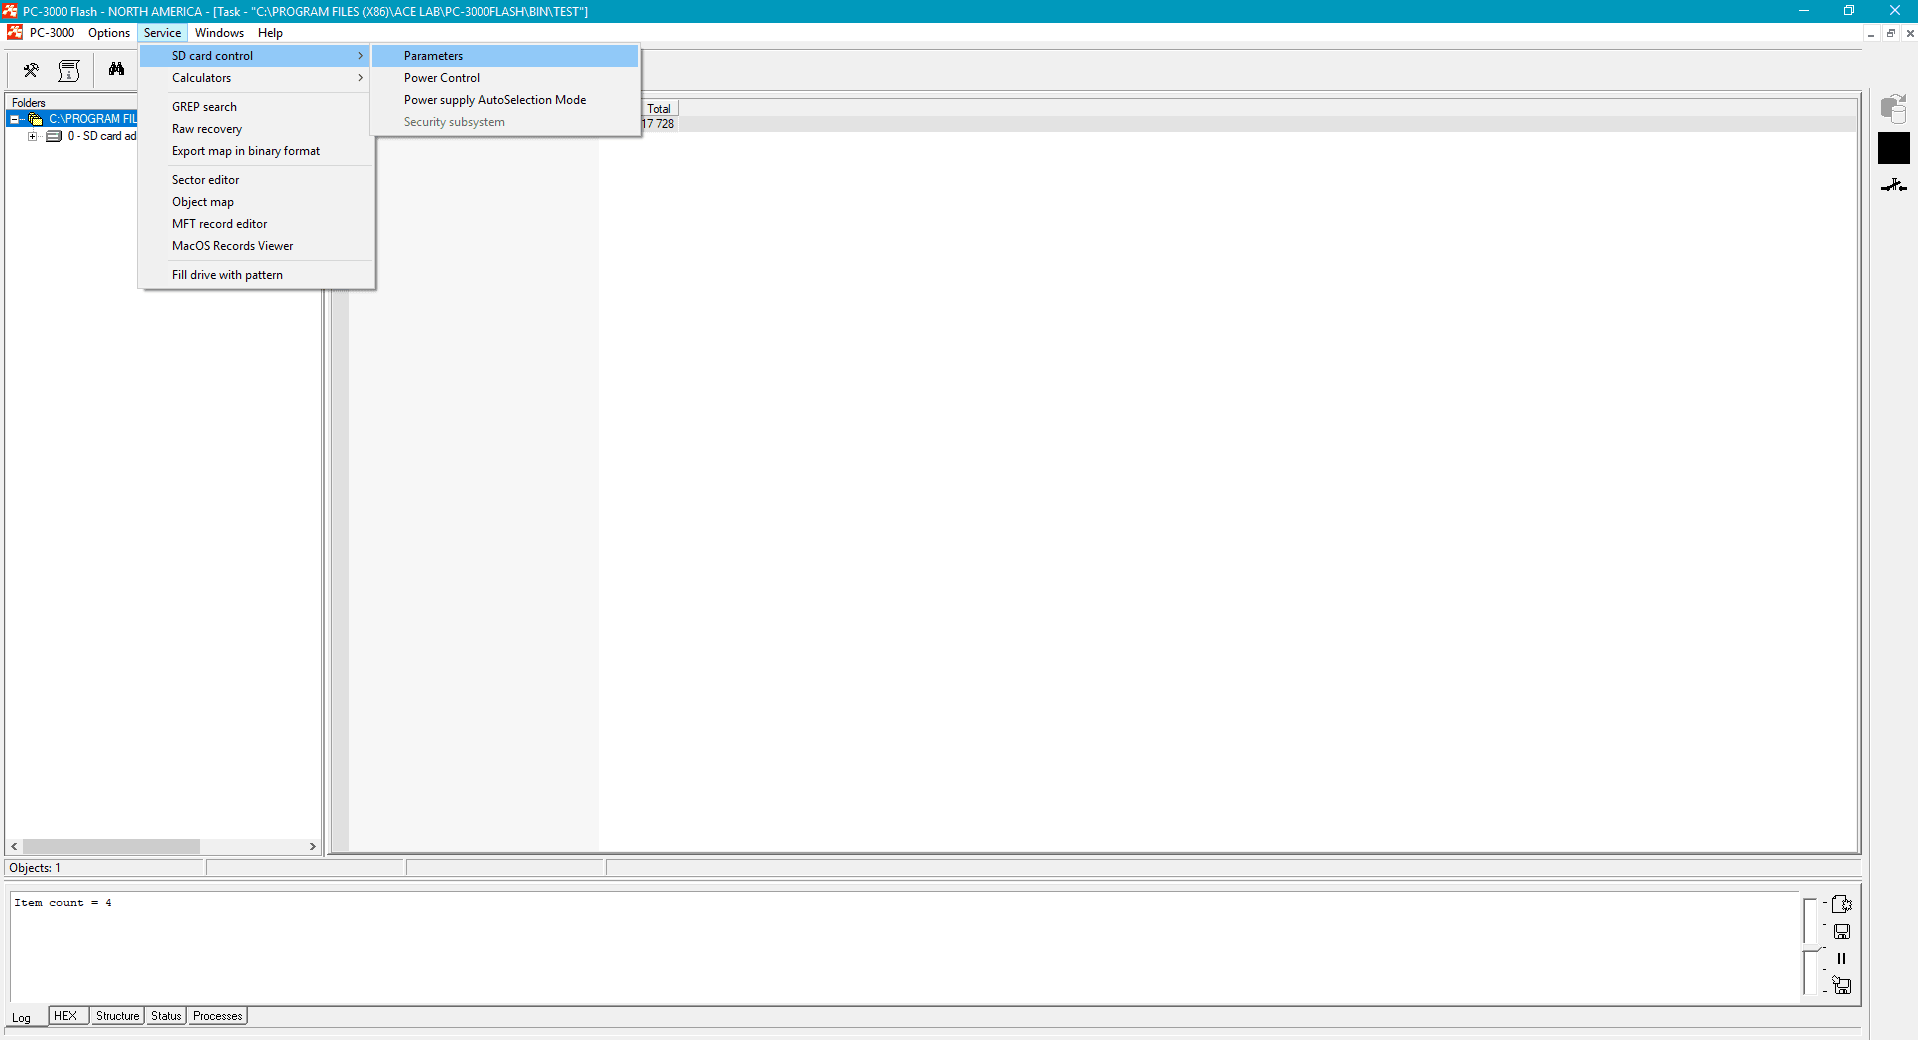Click the folder tree horizontal scrollbar thumb
Image resolution: width=1918 pixels, height=1040 pixels.
click(111, 846)
